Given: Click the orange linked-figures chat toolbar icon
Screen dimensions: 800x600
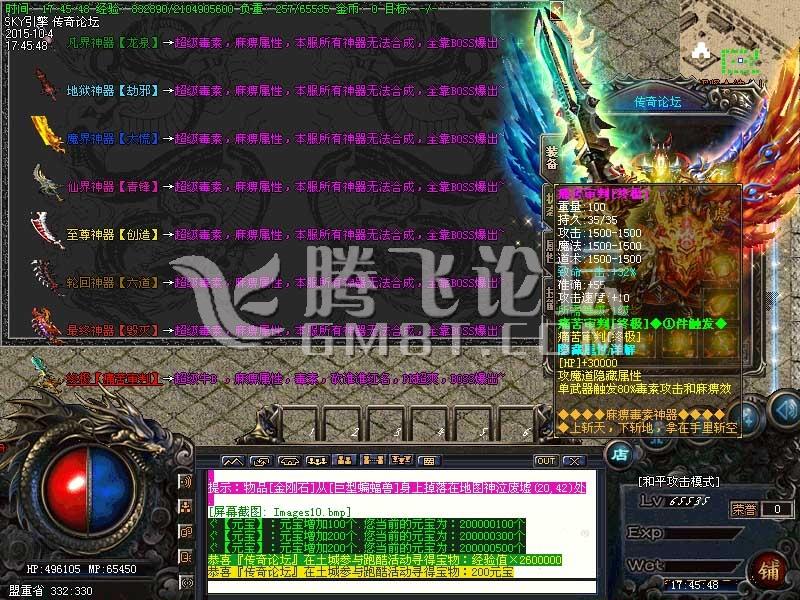Looking at the screenshot, I should [372, 460].
